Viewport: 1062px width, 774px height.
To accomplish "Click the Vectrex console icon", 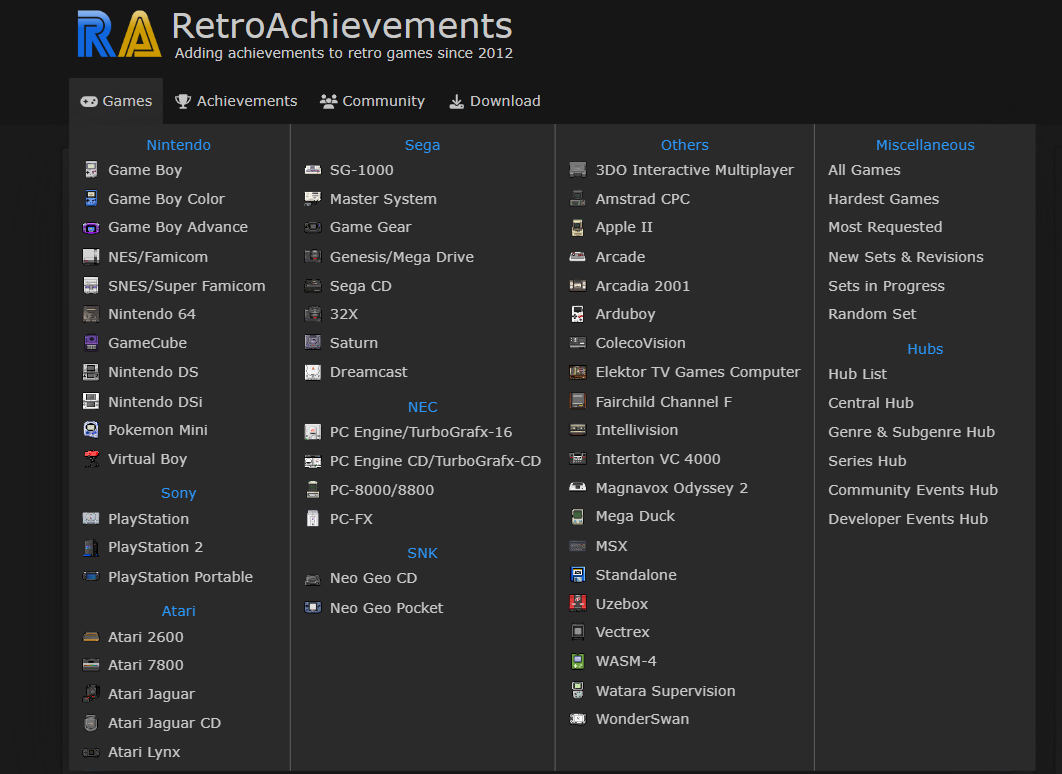I will pyautogui.click(x=577, y=632).
